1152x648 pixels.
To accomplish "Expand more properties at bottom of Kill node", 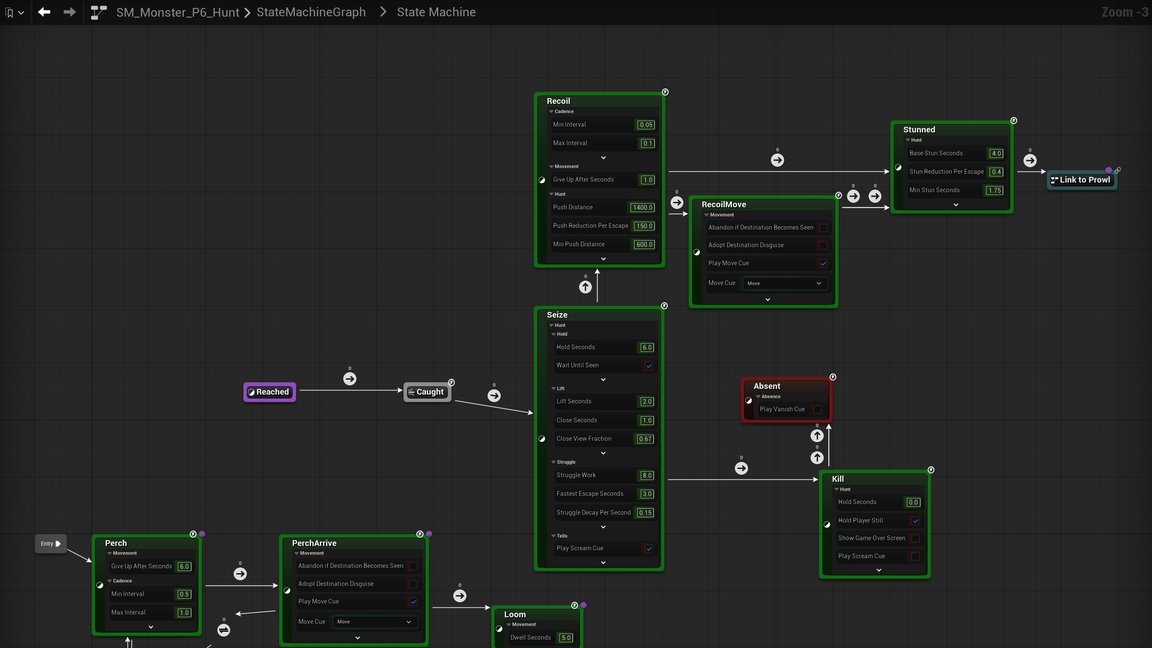I will [879, 570].
